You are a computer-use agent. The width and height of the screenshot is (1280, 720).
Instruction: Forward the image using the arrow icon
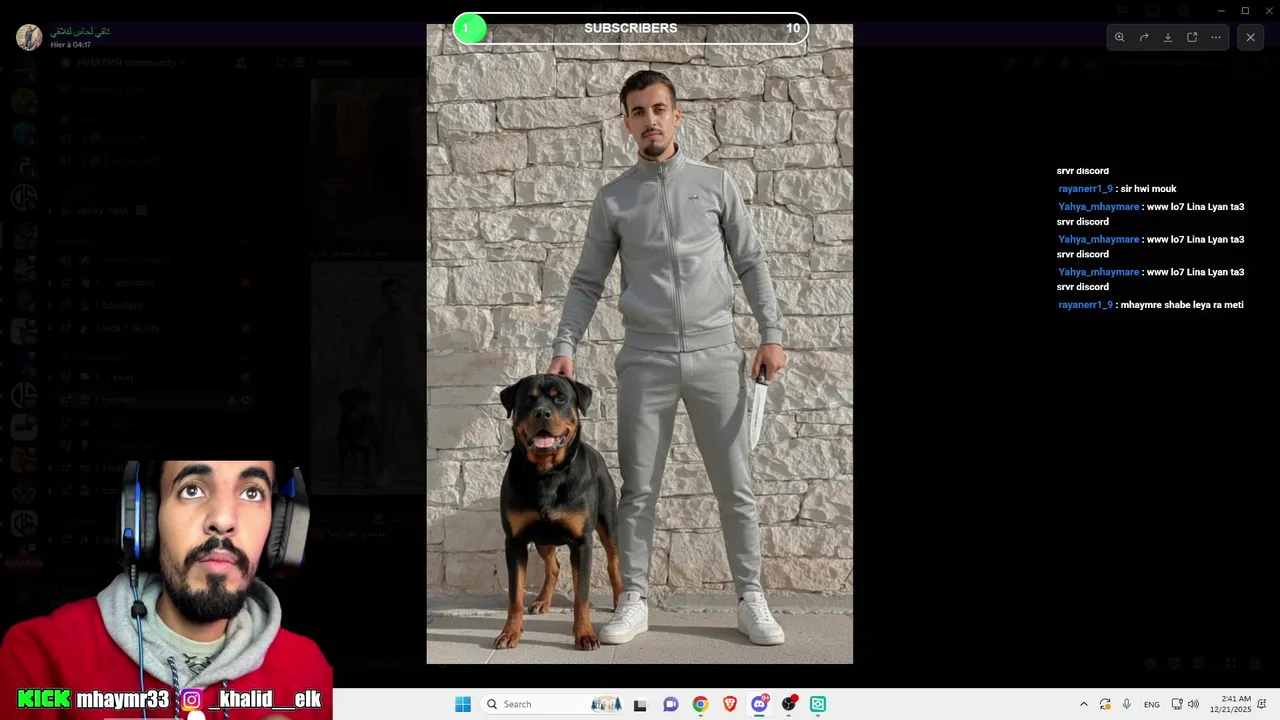(1144, 37)
